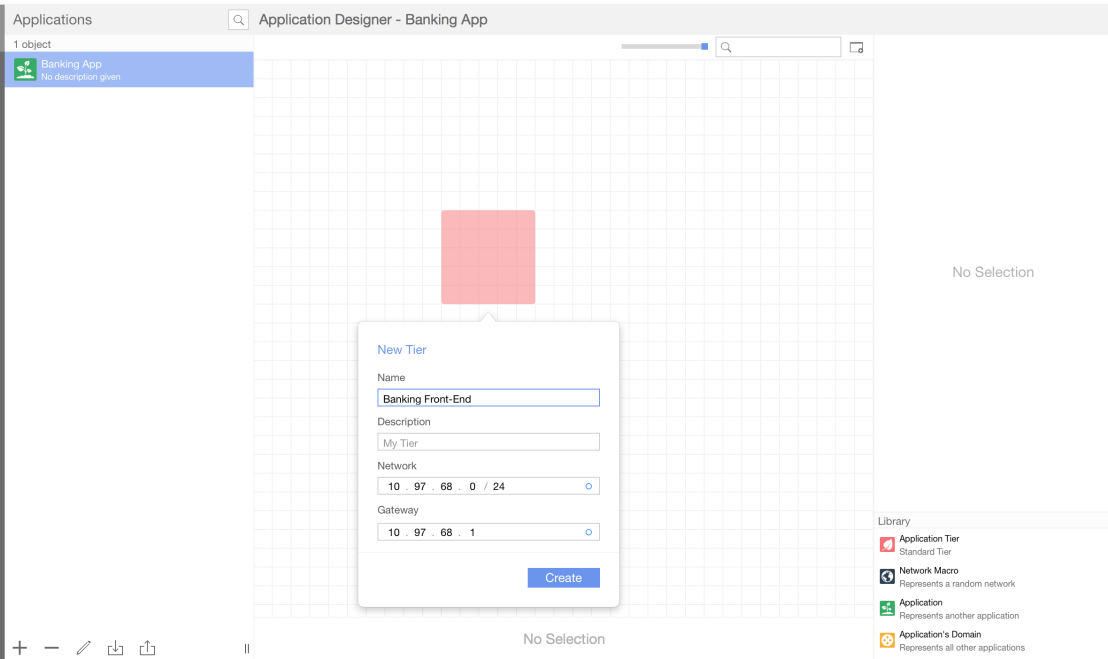Click the add application plus icon

[20, 648]
